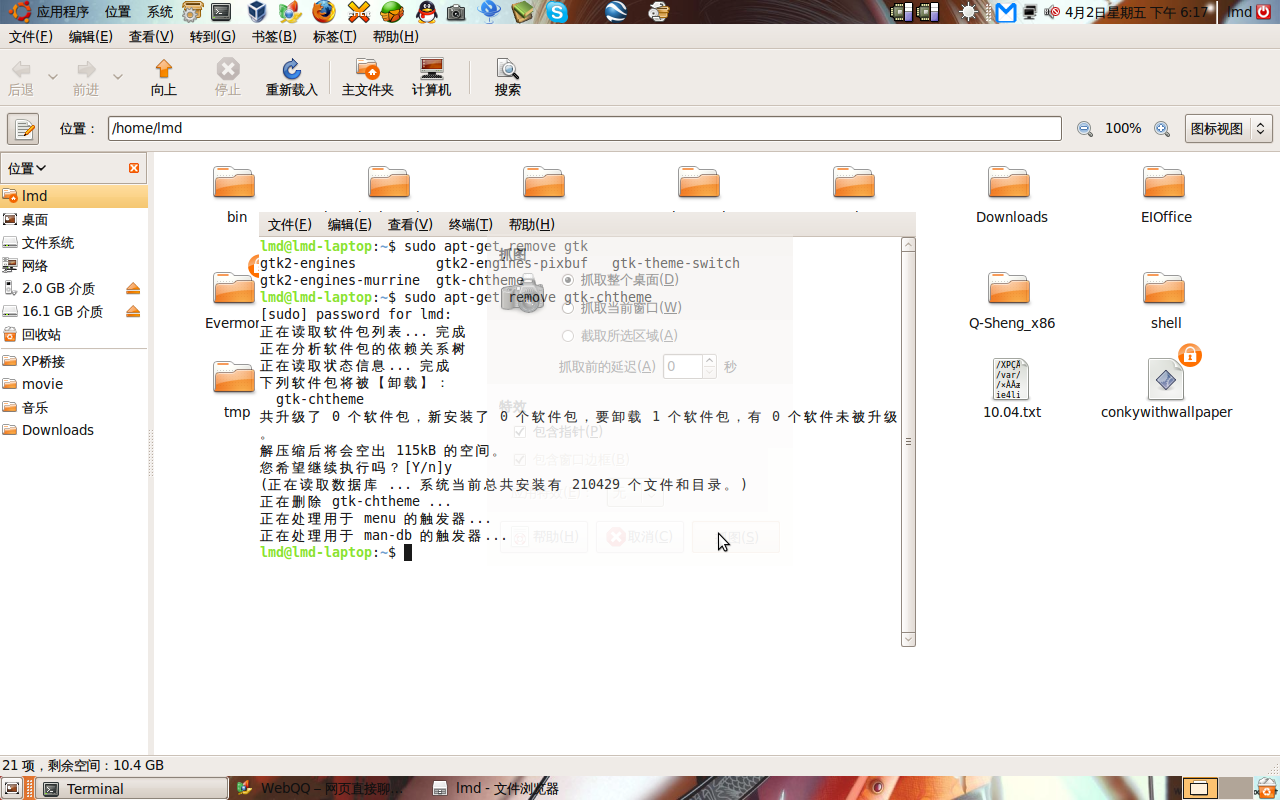
Task: Click the 停止 stop button
Action: click(x=228, y=77)
